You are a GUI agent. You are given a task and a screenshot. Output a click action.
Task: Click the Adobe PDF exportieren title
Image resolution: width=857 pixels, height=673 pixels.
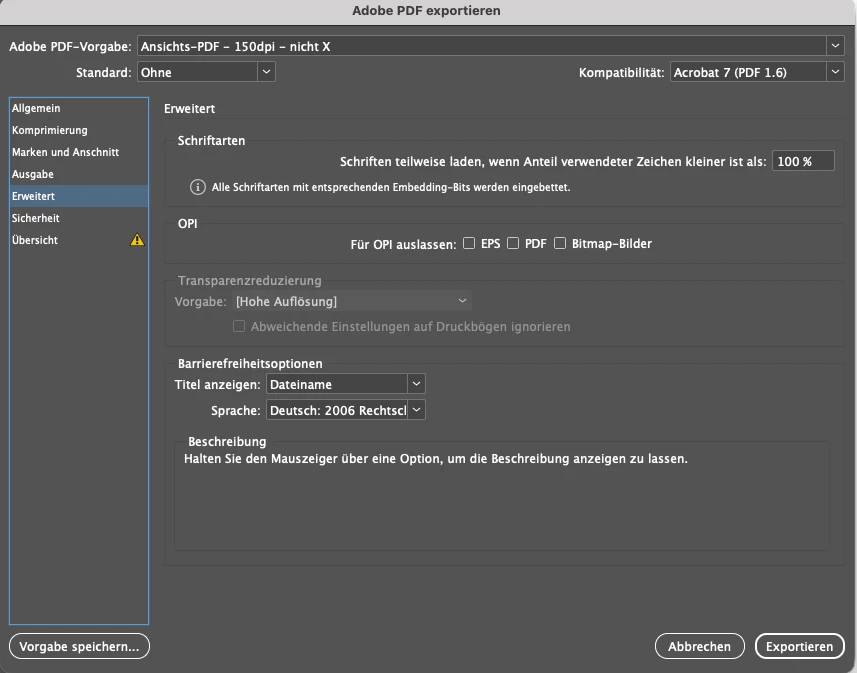coord(426,10)
